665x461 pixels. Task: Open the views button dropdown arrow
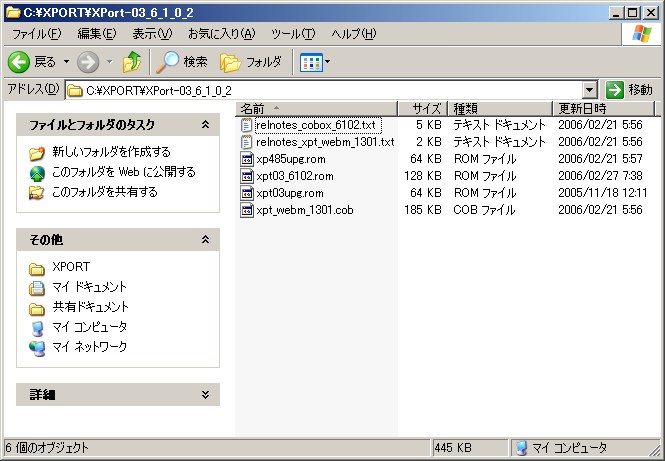click(x=327, y=62)
